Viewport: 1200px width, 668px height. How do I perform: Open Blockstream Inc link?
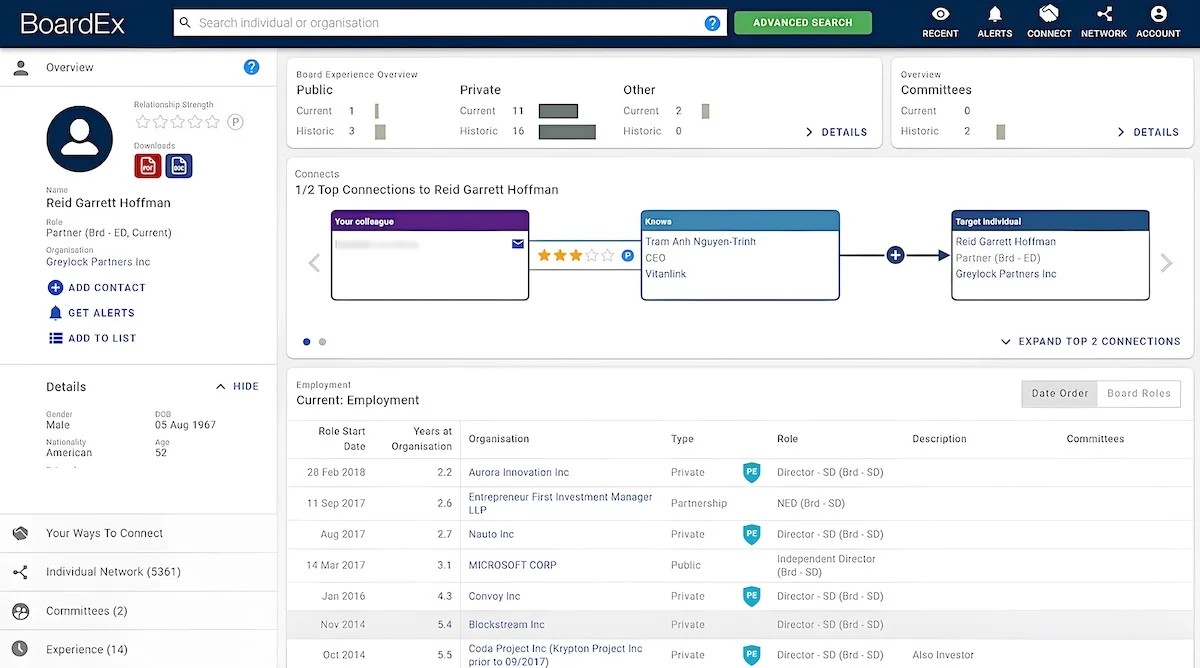point(506,624)
